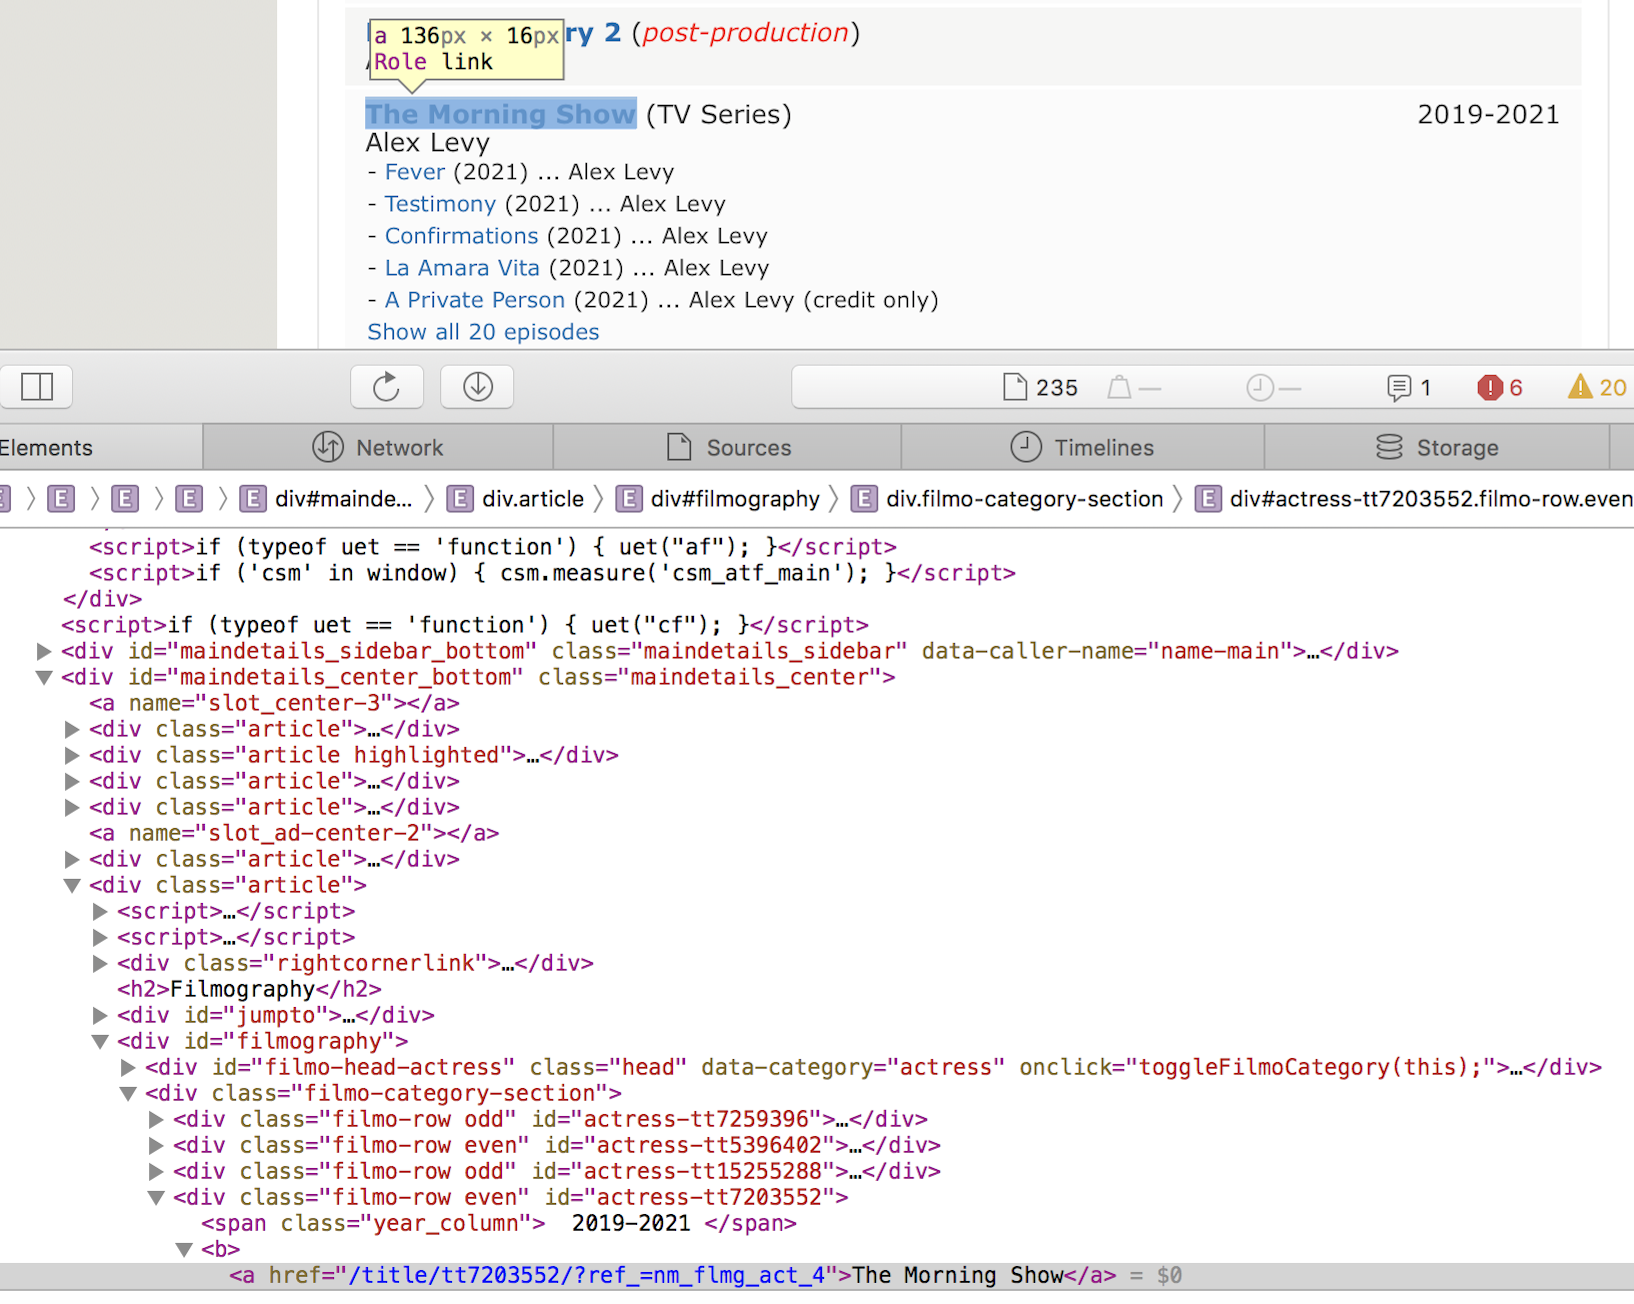The width and height of the screenshot is (1634, 1304).
Task: Open the Network tab
Action: (378, 448)
